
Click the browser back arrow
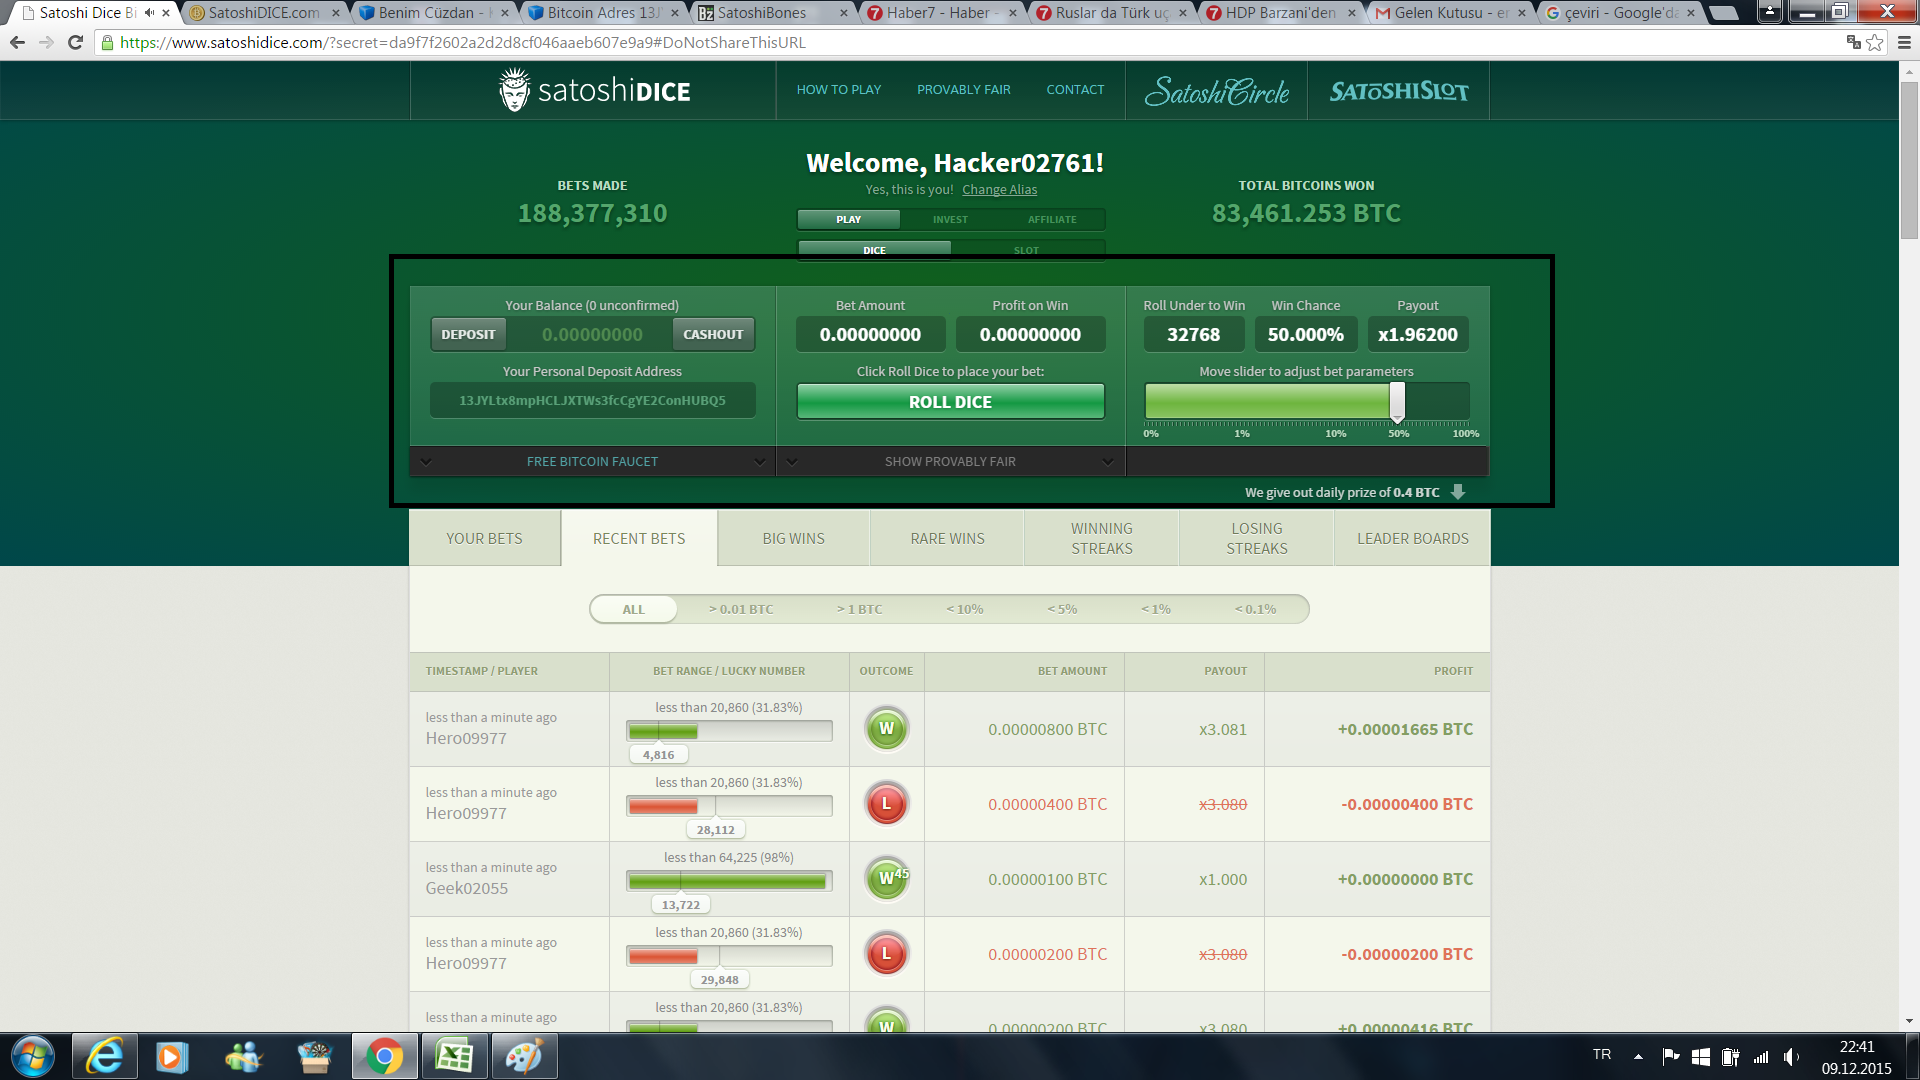click(17, 42)
